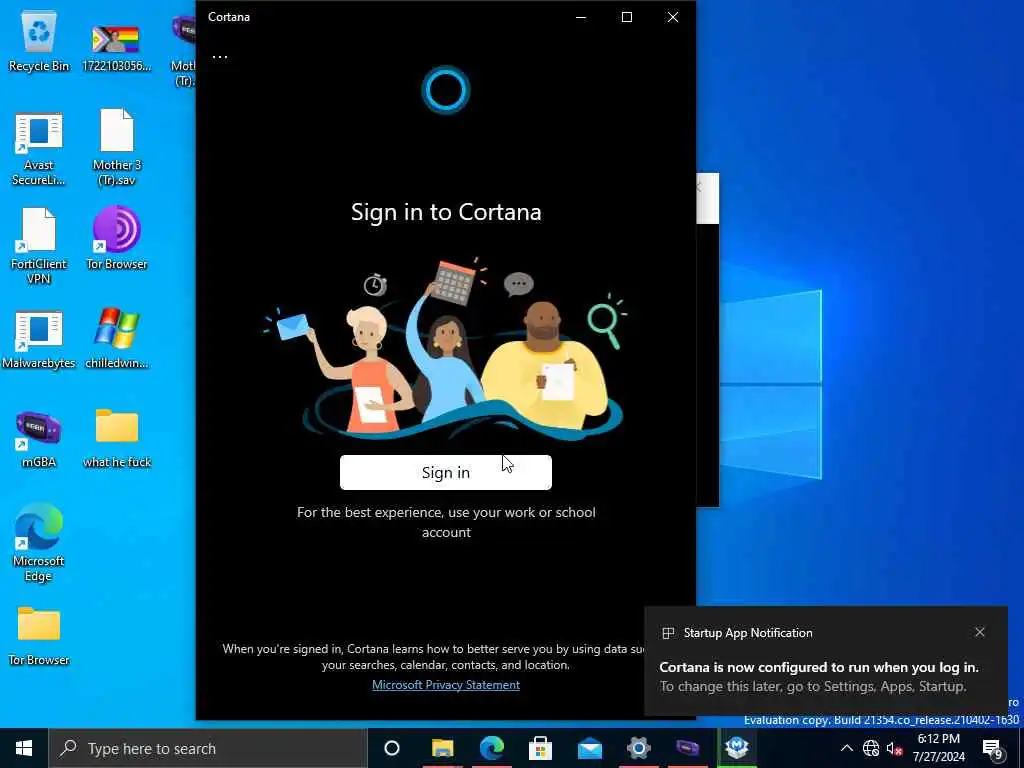Viewport: 1024px width, 768px height.
Task: Minimize the Cortana window
Action: 581,17
